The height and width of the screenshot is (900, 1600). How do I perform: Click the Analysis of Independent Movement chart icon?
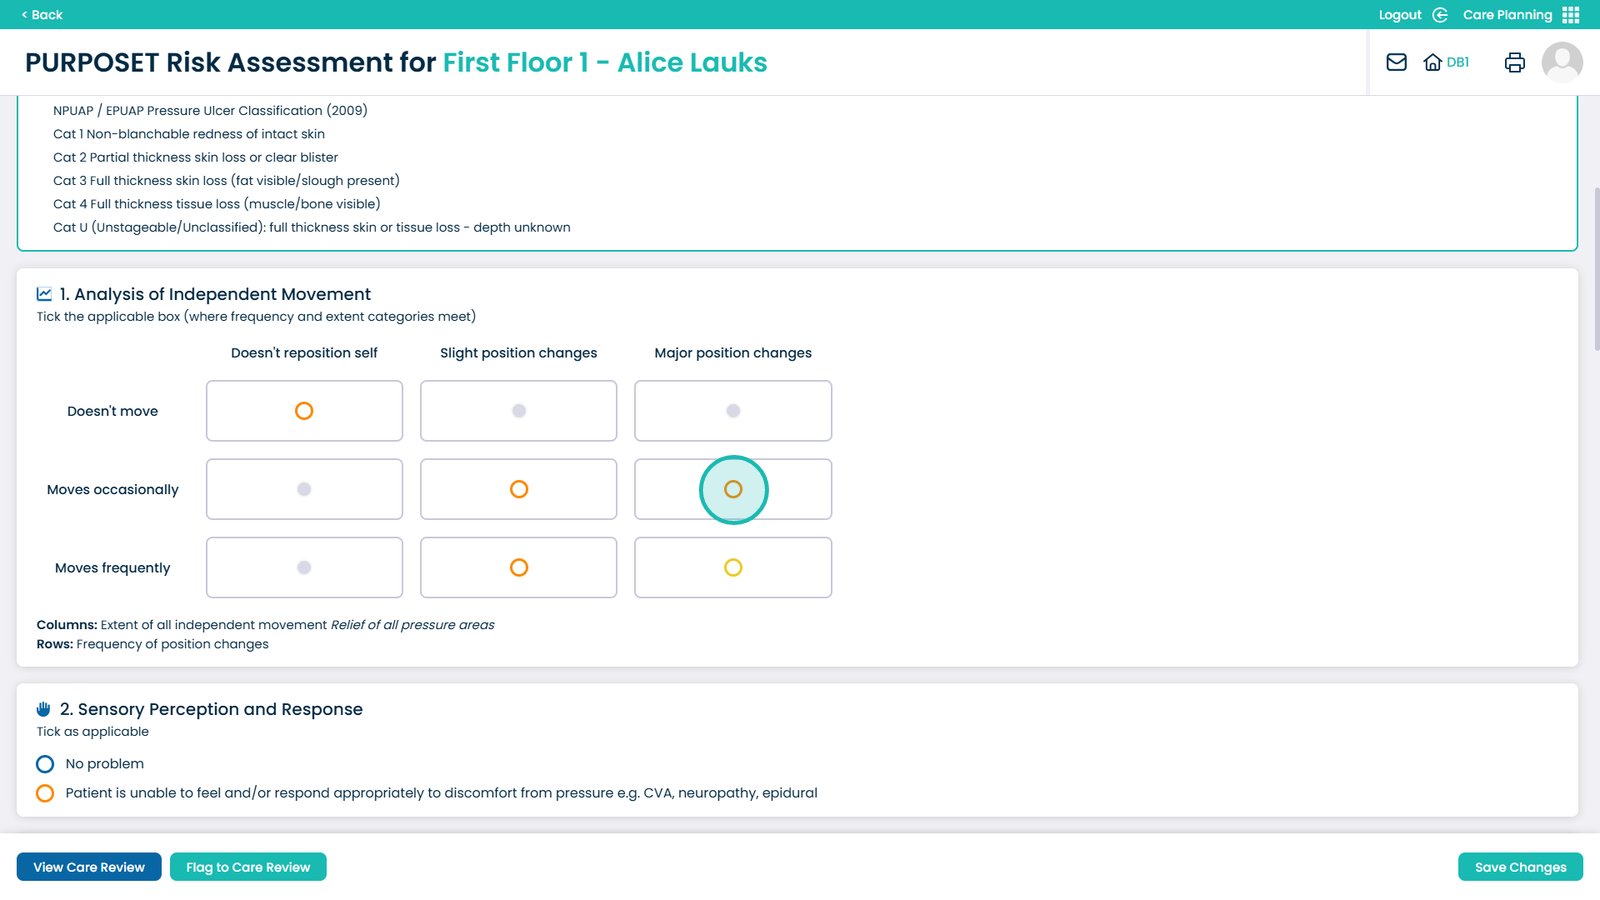click(x=44, y=294)
